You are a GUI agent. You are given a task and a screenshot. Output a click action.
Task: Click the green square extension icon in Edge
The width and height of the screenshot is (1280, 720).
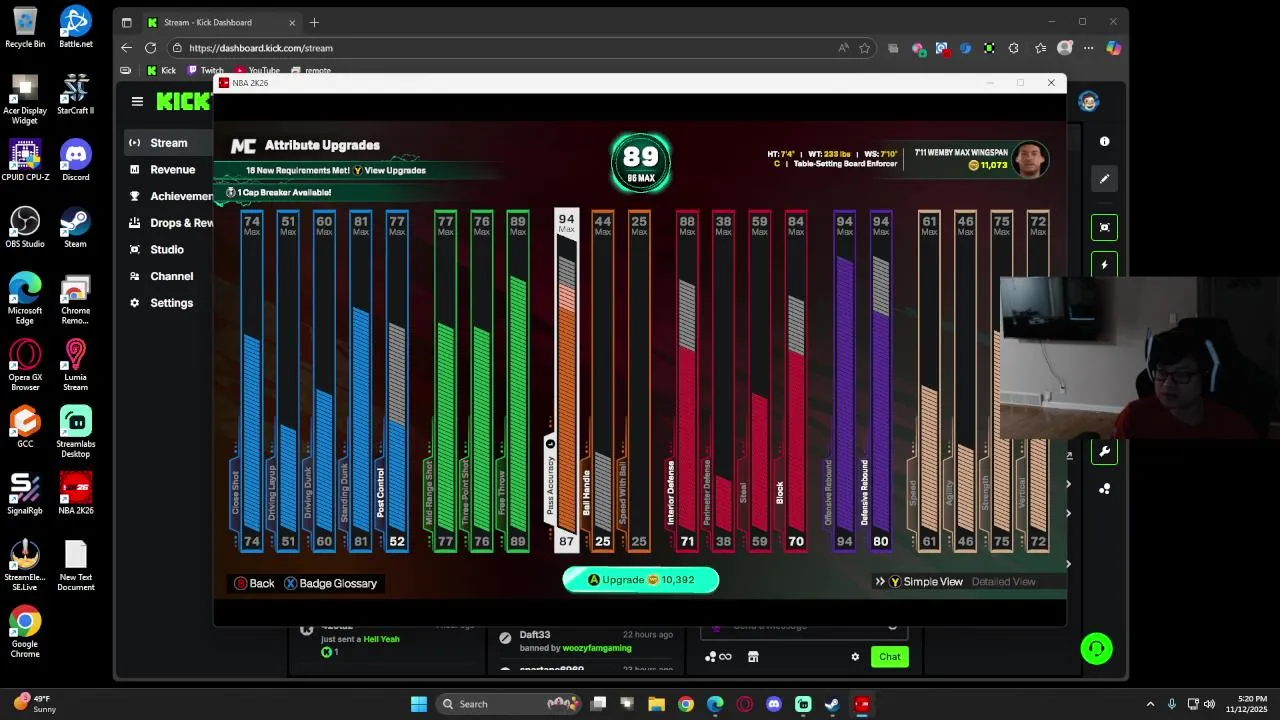pos(989,48)
